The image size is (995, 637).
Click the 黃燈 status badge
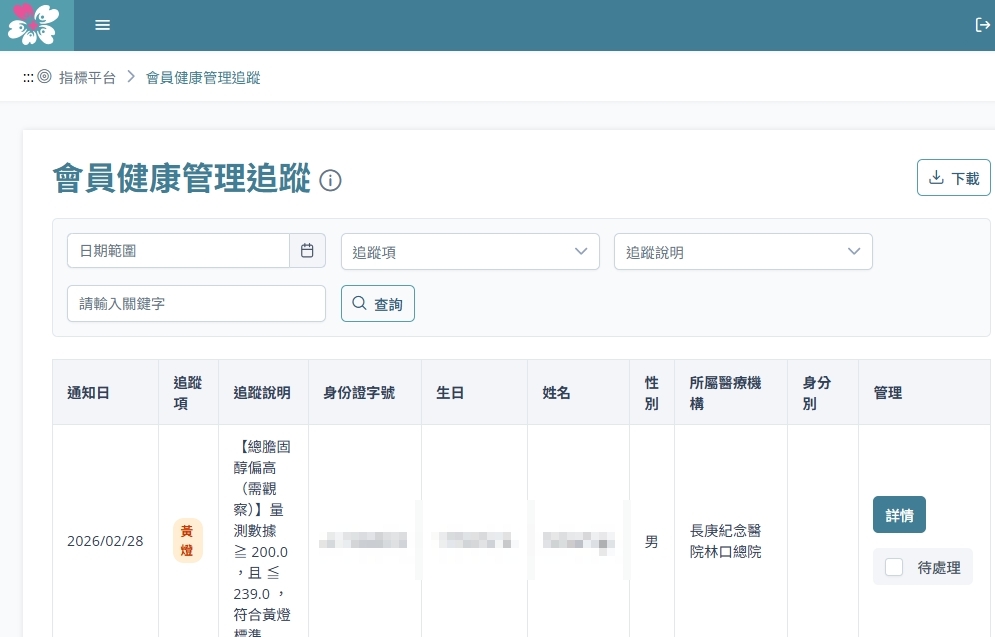click(188, 541)
